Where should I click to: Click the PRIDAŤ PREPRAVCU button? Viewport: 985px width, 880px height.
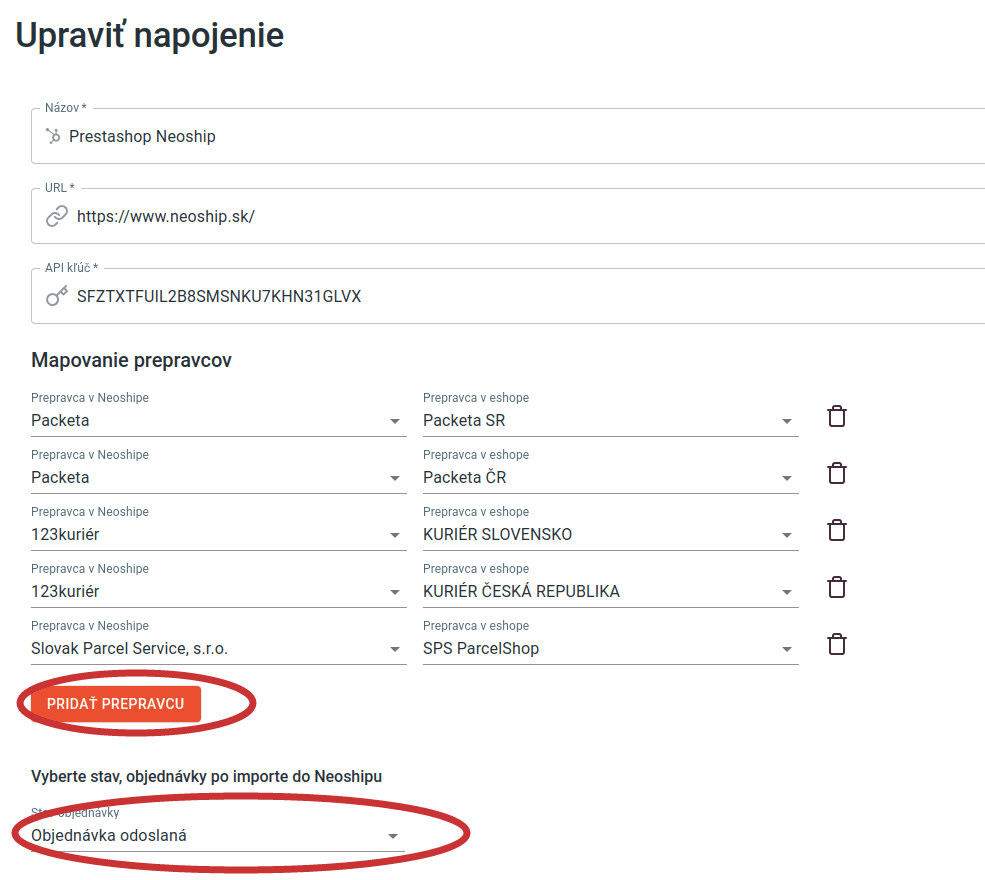coord(116,703)
